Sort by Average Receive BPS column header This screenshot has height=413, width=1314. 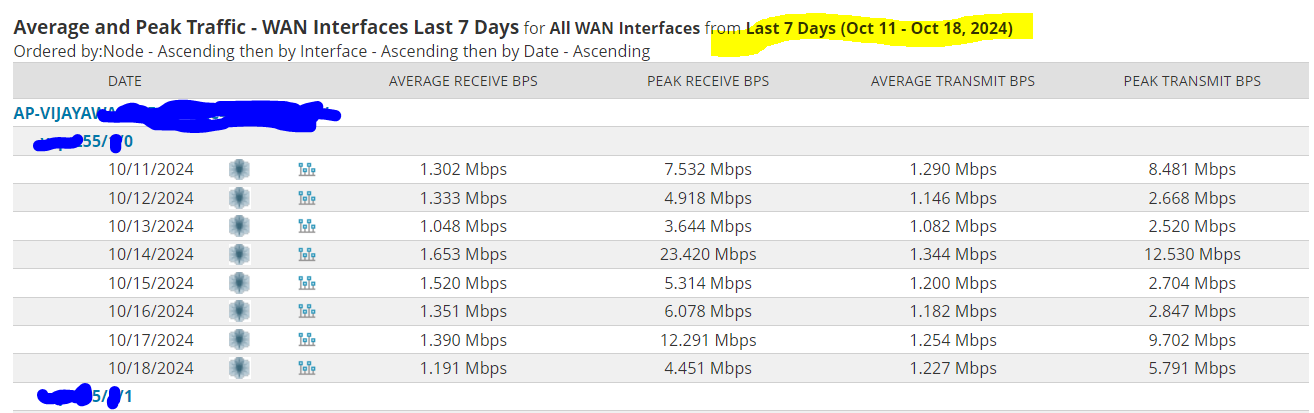[463, 81]
